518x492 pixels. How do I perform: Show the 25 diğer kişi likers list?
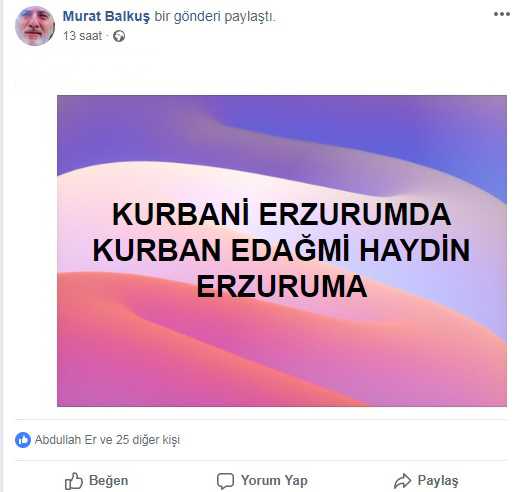[x=148, y=440]
